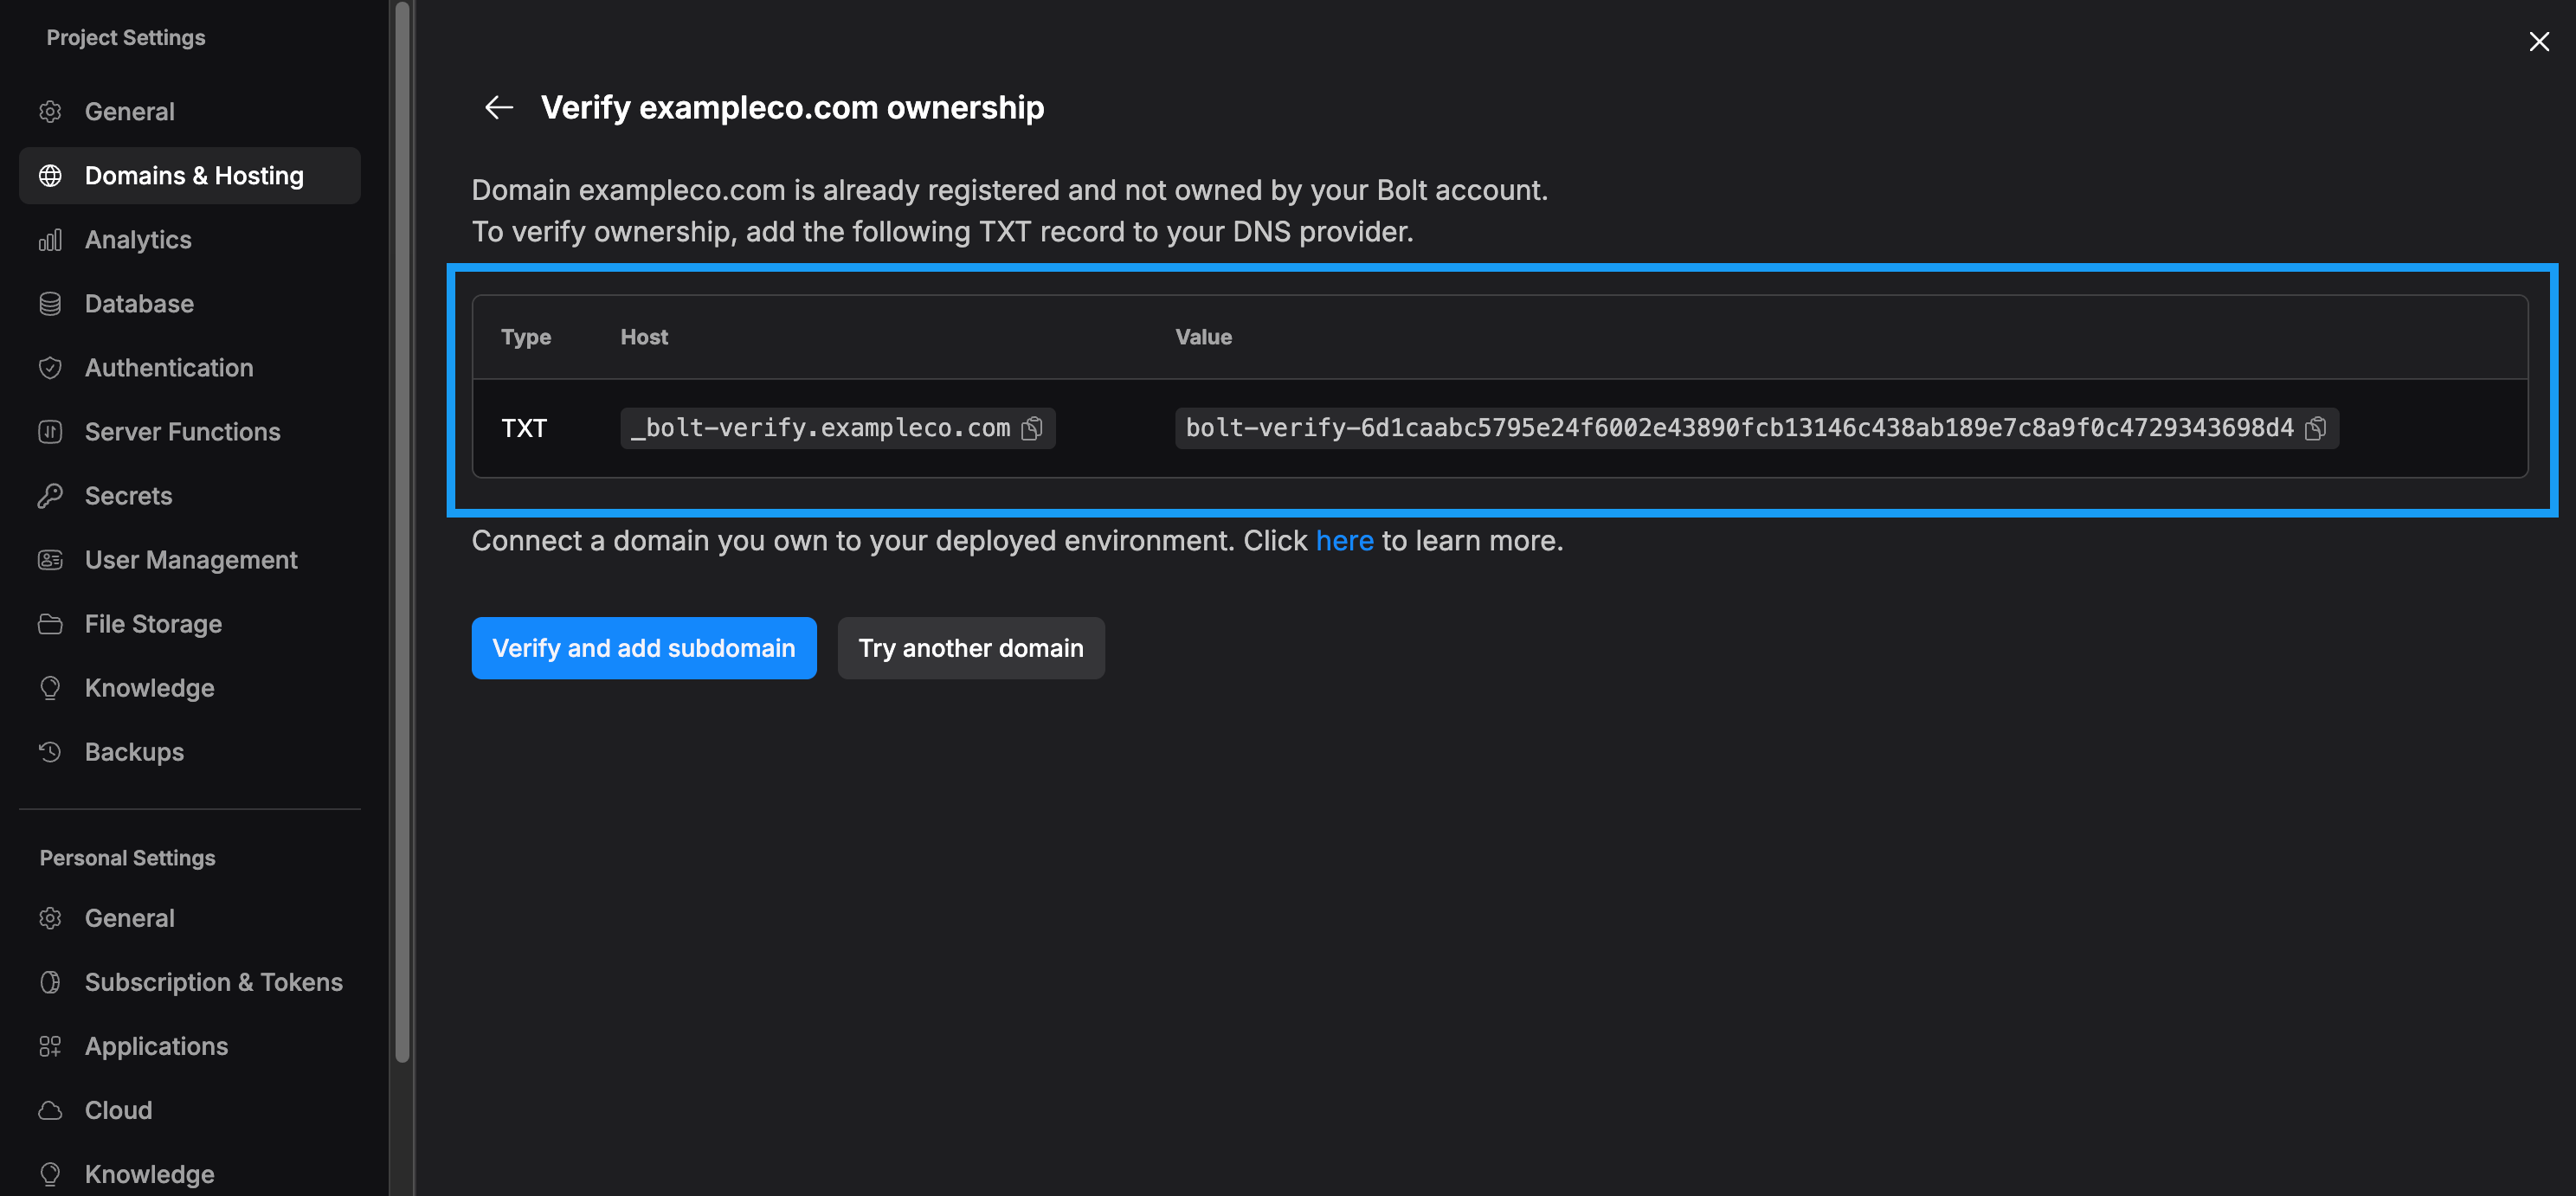The height and width of the screenshot is (1196, 2576).
Task: Click the Secrets key icon
Action: [x=50, y=496]
